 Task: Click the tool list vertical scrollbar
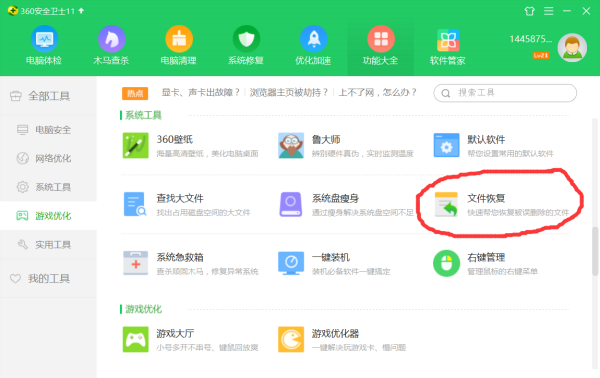point(595,251)
